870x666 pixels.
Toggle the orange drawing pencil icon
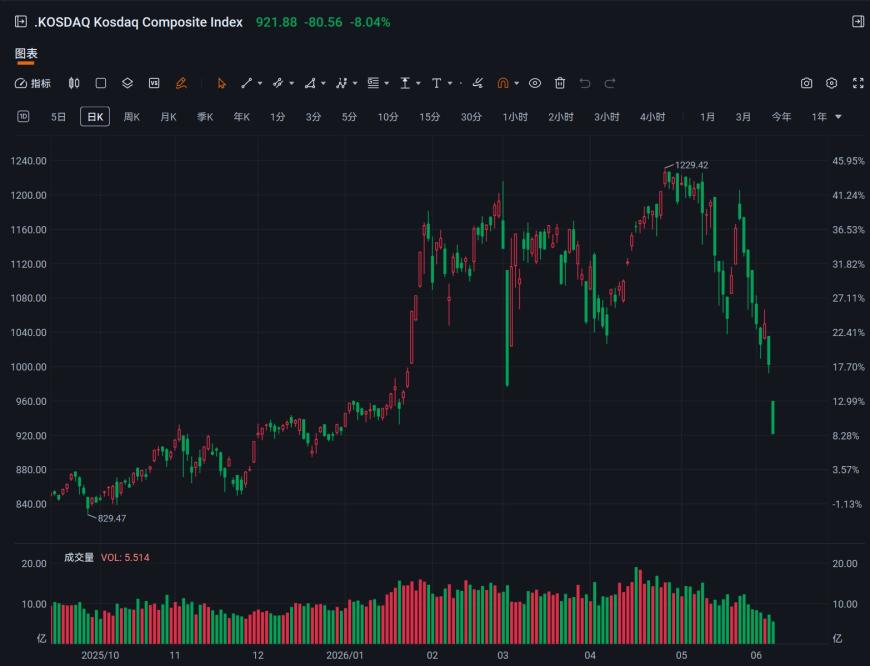tap(181, 83)
